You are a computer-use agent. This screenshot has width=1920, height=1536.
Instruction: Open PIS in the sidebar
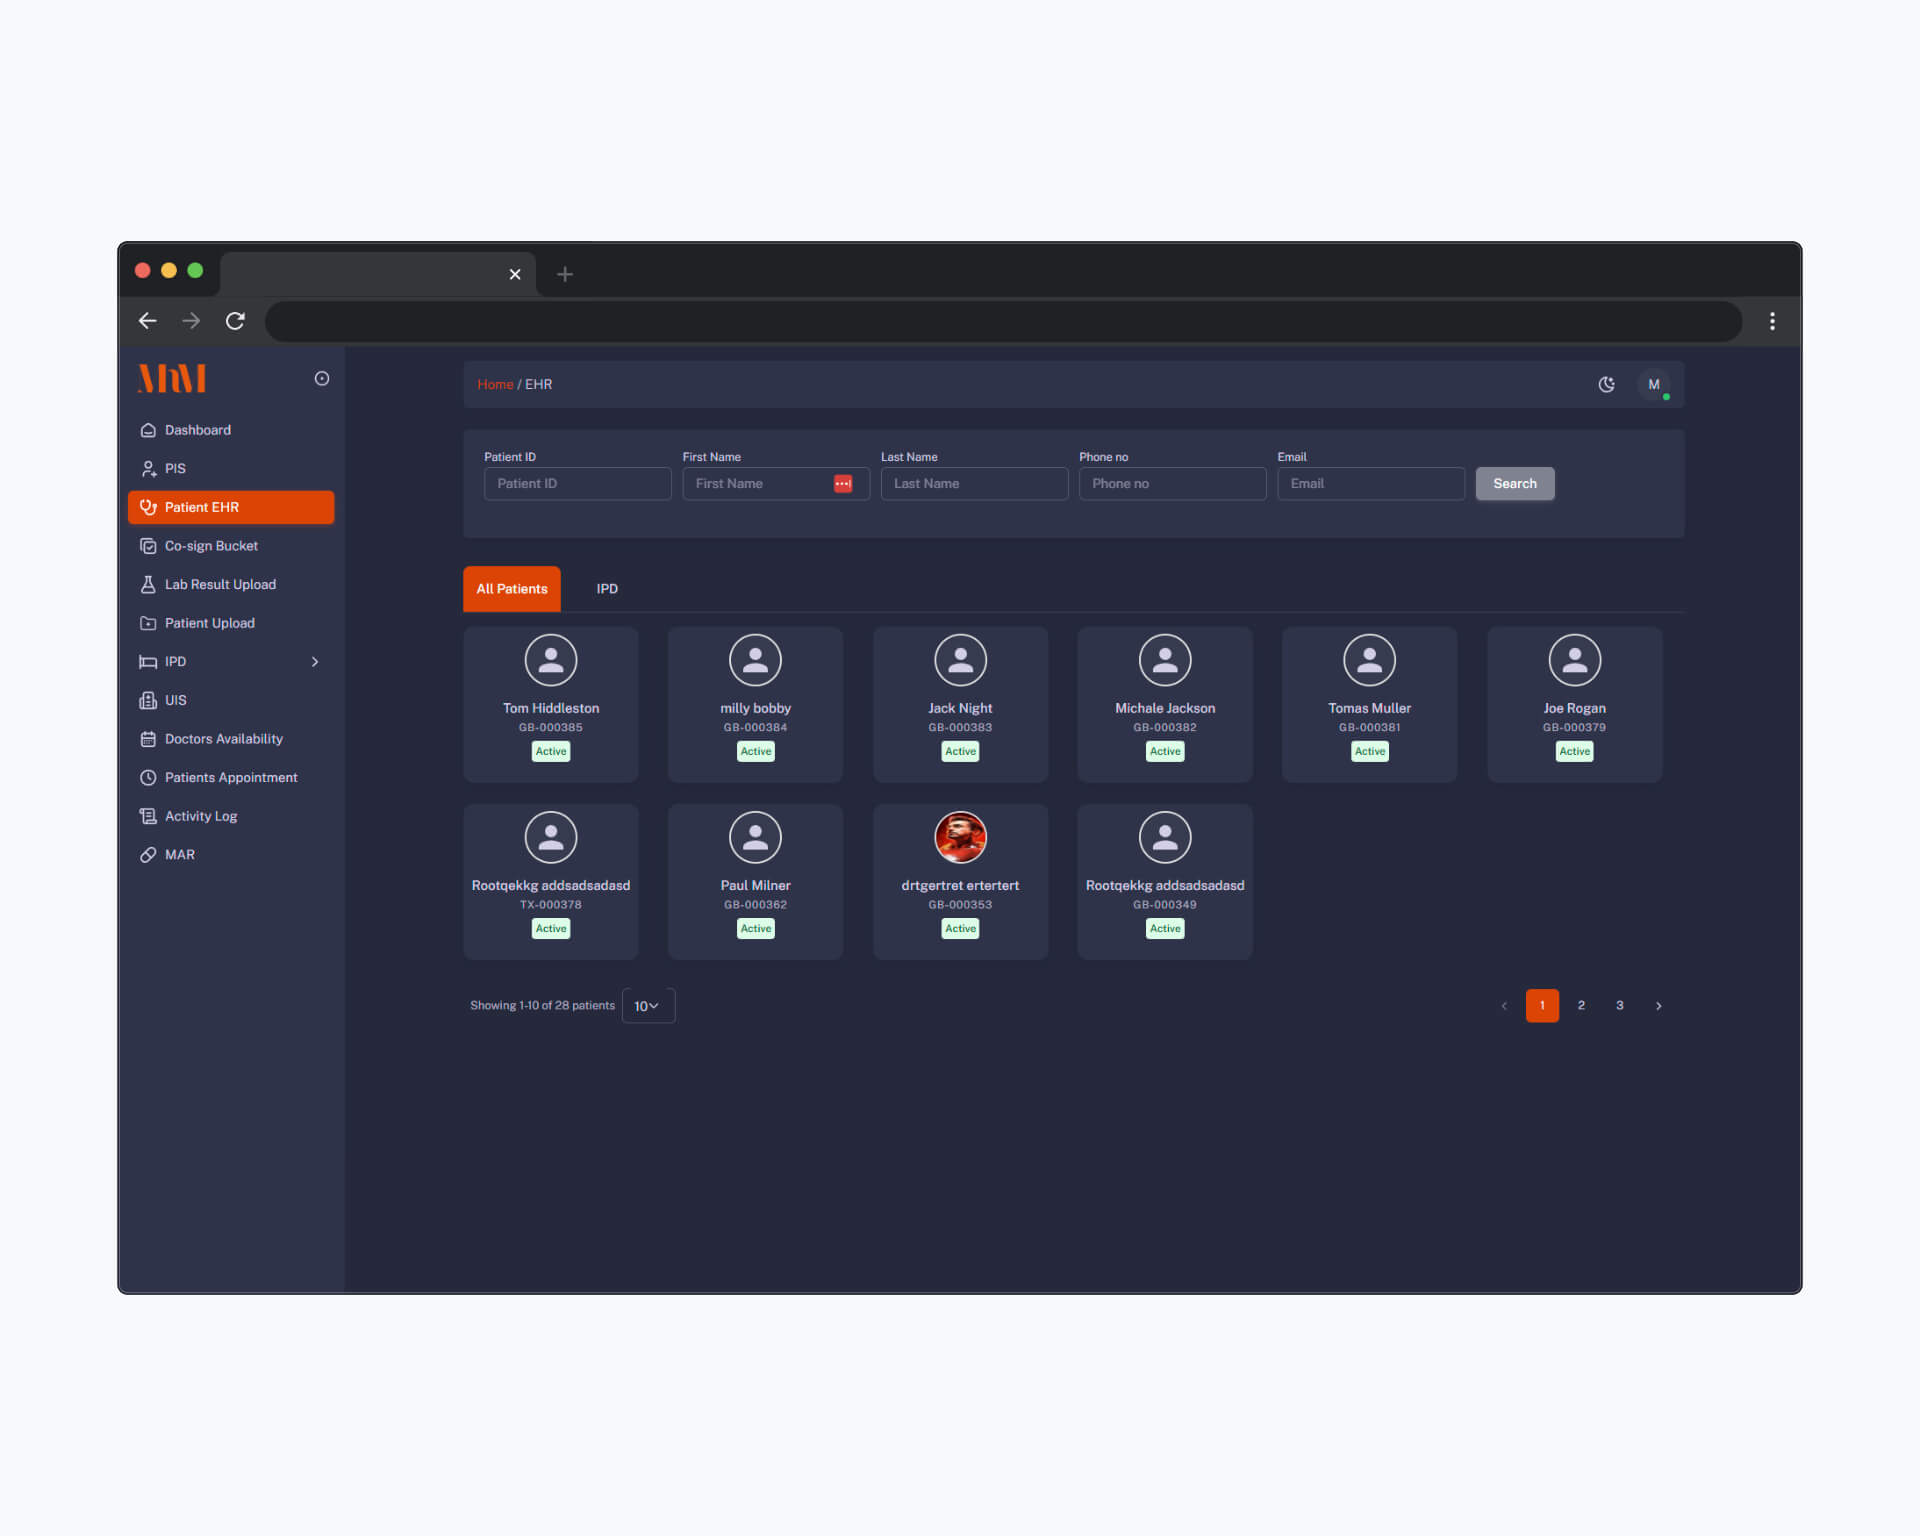[x=175, y=468]
